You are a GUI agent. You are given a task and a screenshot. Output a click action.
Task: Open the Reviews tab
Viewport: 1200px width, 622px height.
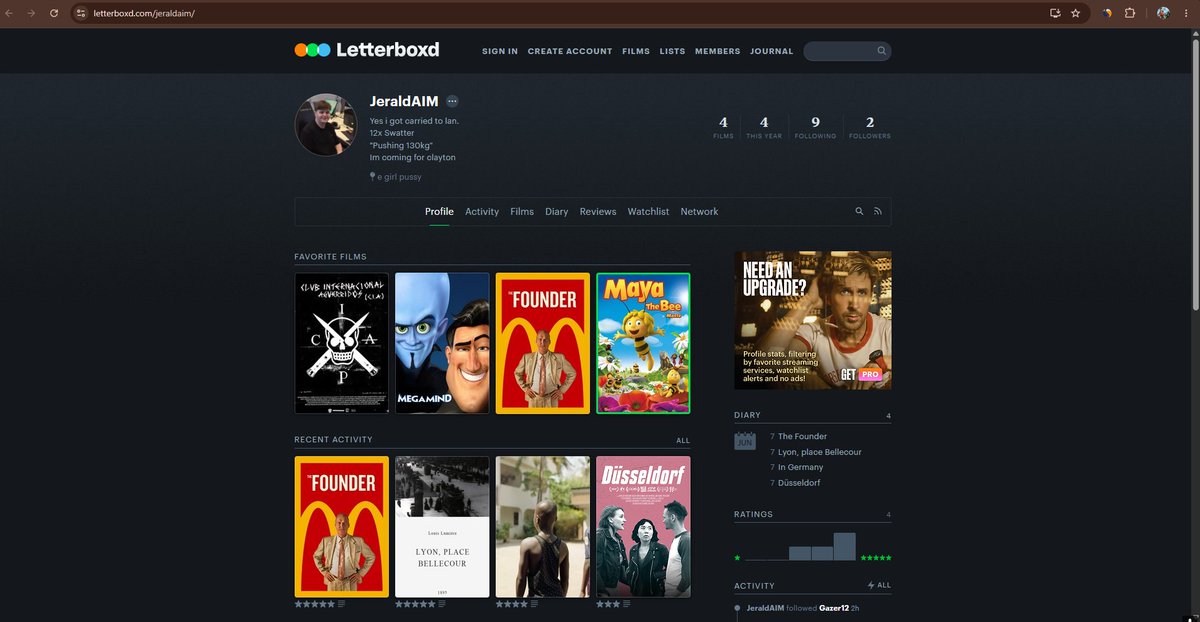click(x=598, y=212)
